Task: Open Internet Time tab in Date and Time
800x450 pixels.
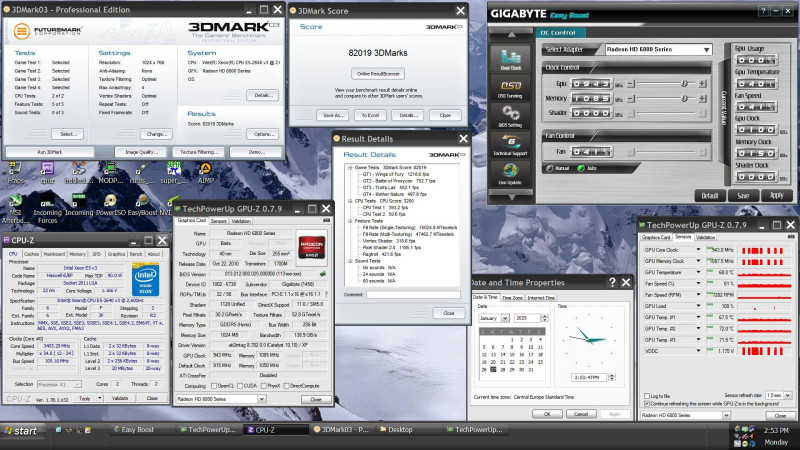Action: coord(541,298)
